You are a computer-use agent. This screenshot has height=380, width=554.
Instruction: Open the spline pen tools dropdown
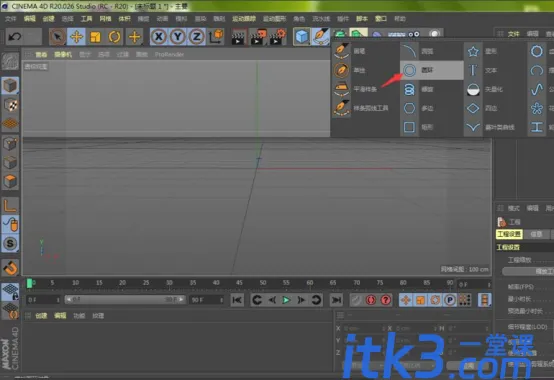[x=321, y=36]
